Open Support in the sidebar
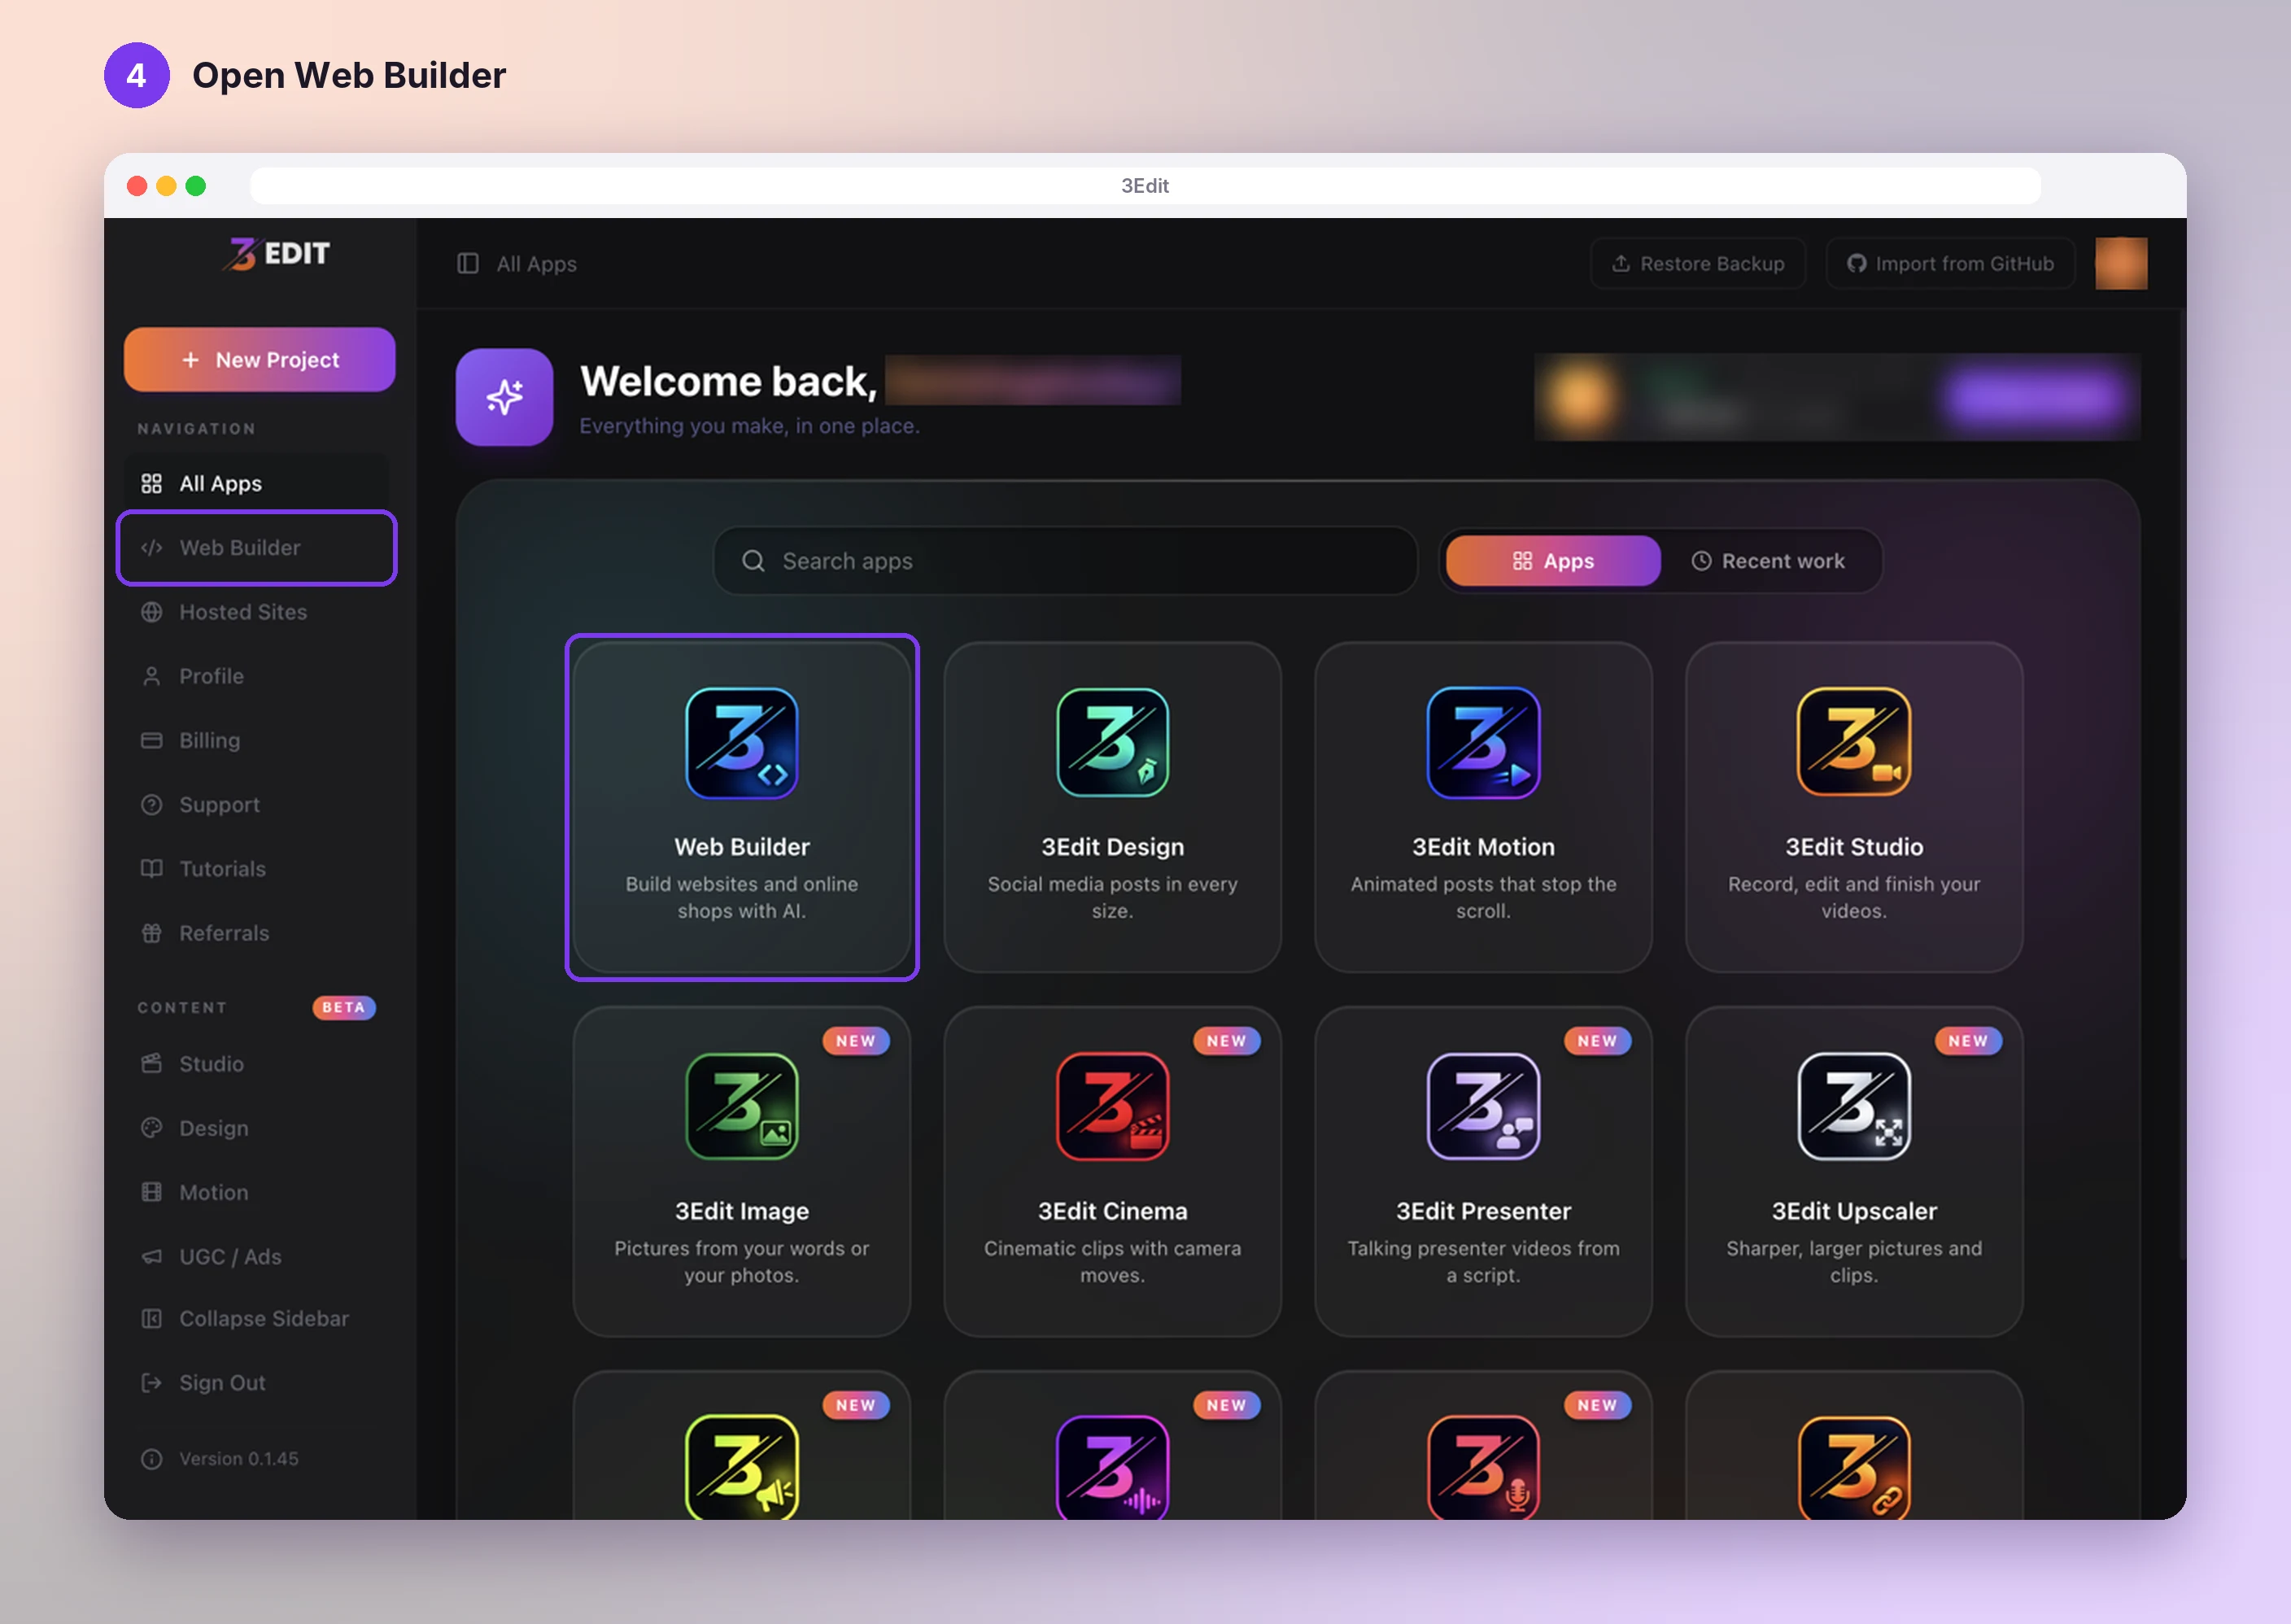Image resolution: width=2291 pixels, height=1624 pixels. click(257, 804)
